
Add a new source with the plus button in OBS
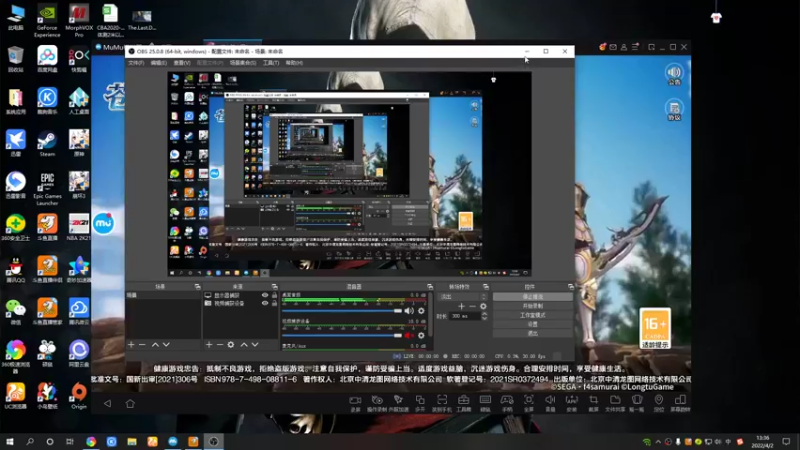209,345
